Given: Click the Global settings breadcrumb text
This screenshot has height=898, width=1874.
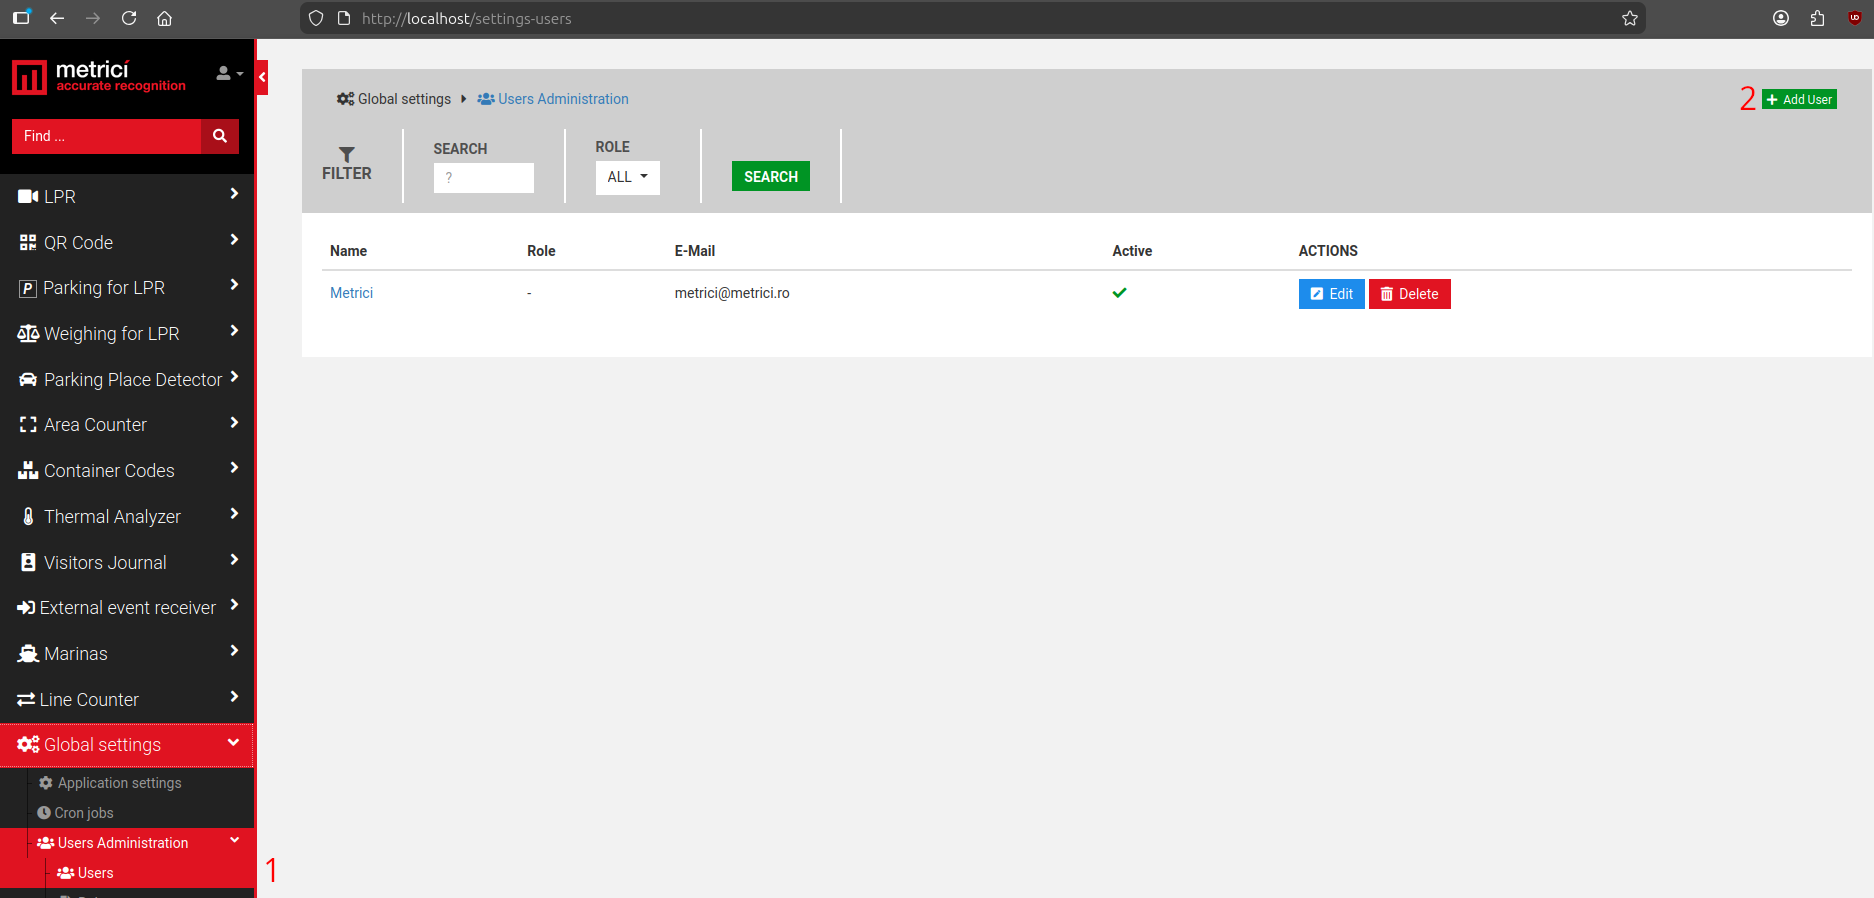Looking at the screenshot, I should pyautogui.click(x=404, y=99).
